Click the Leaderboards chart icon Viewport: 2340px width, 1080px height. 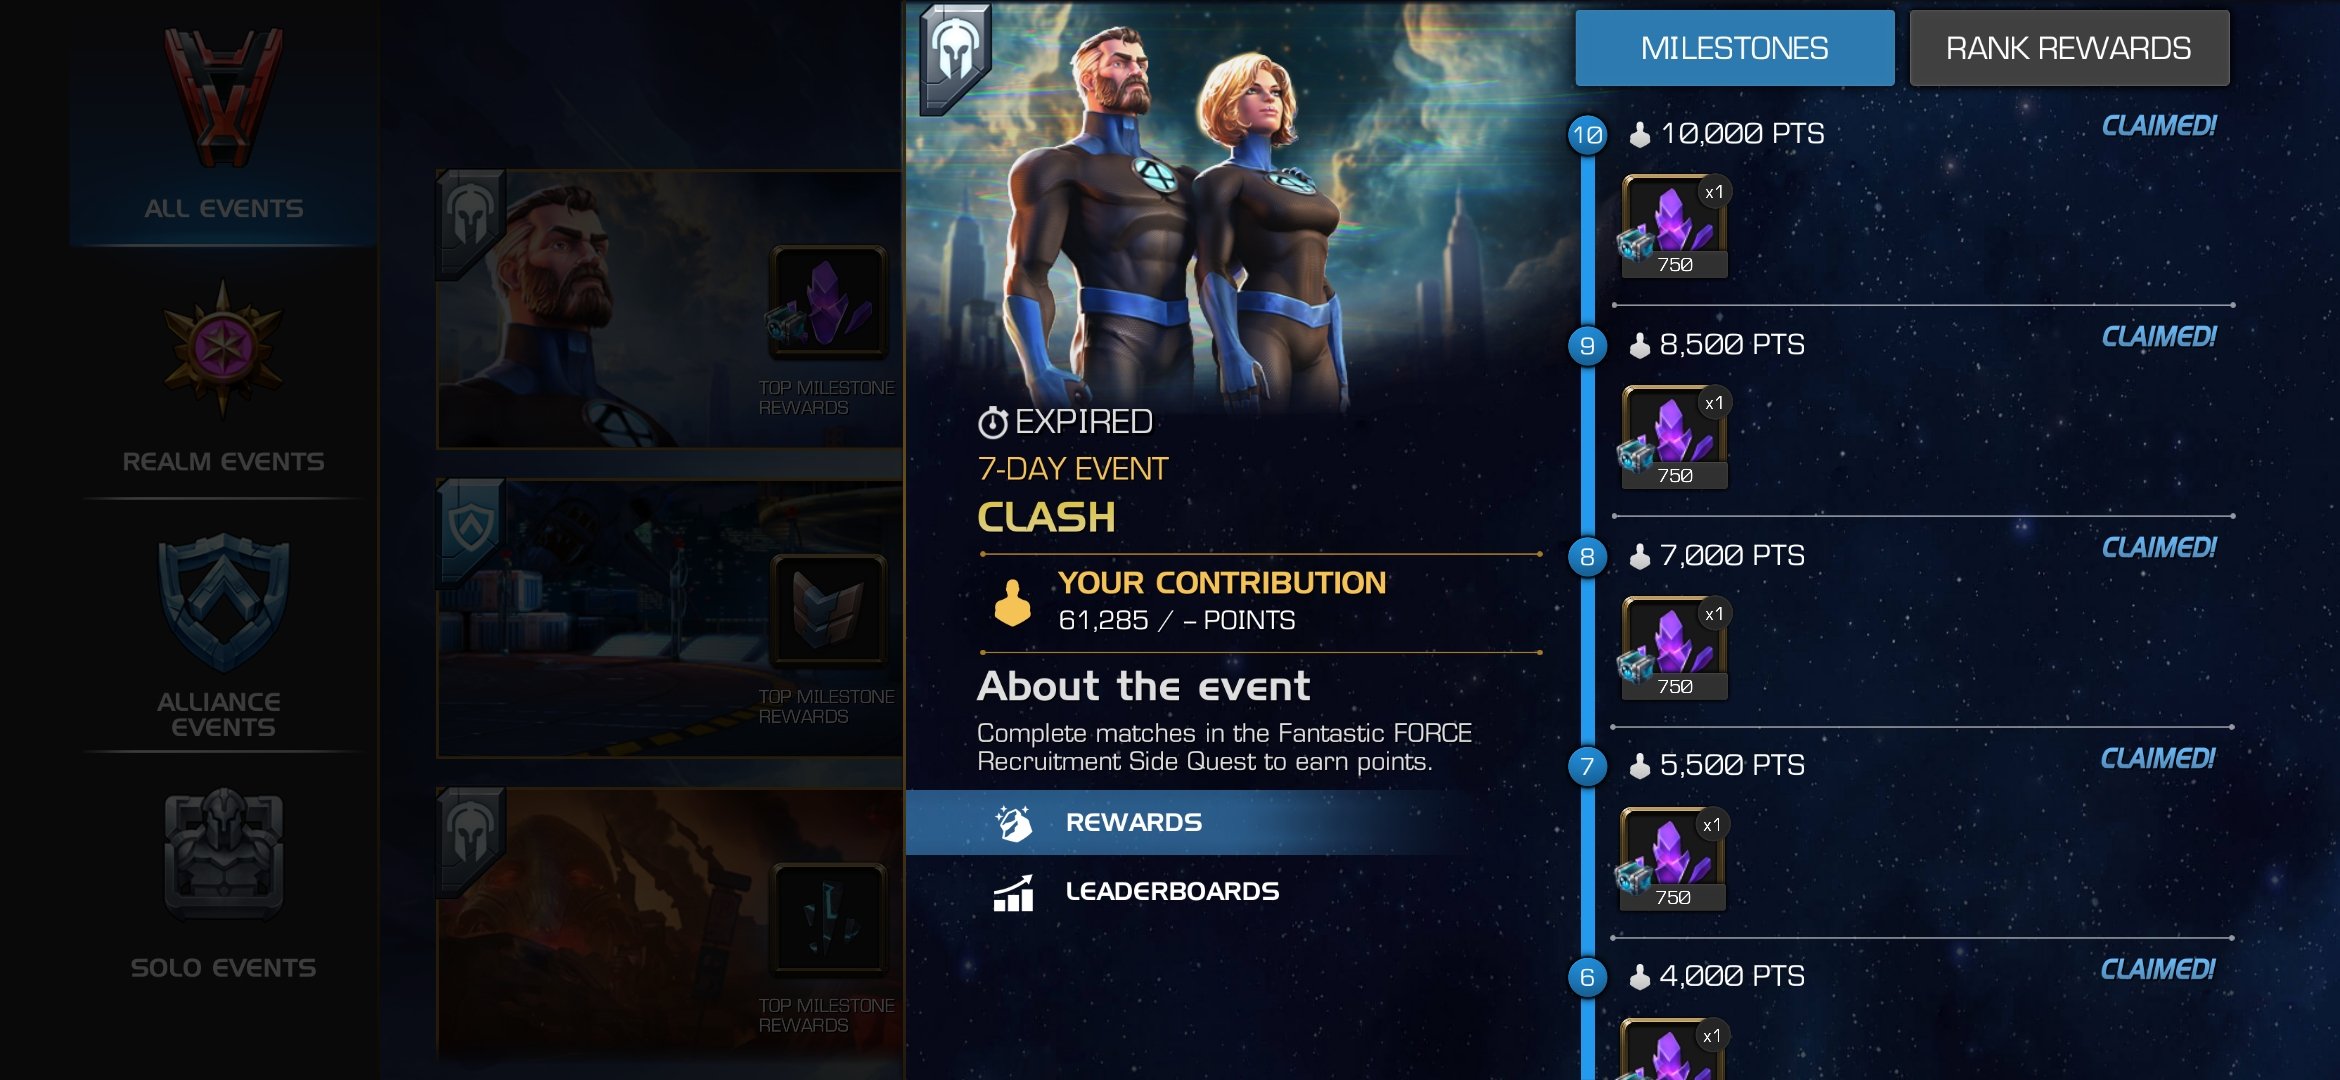coord(1013,892)
